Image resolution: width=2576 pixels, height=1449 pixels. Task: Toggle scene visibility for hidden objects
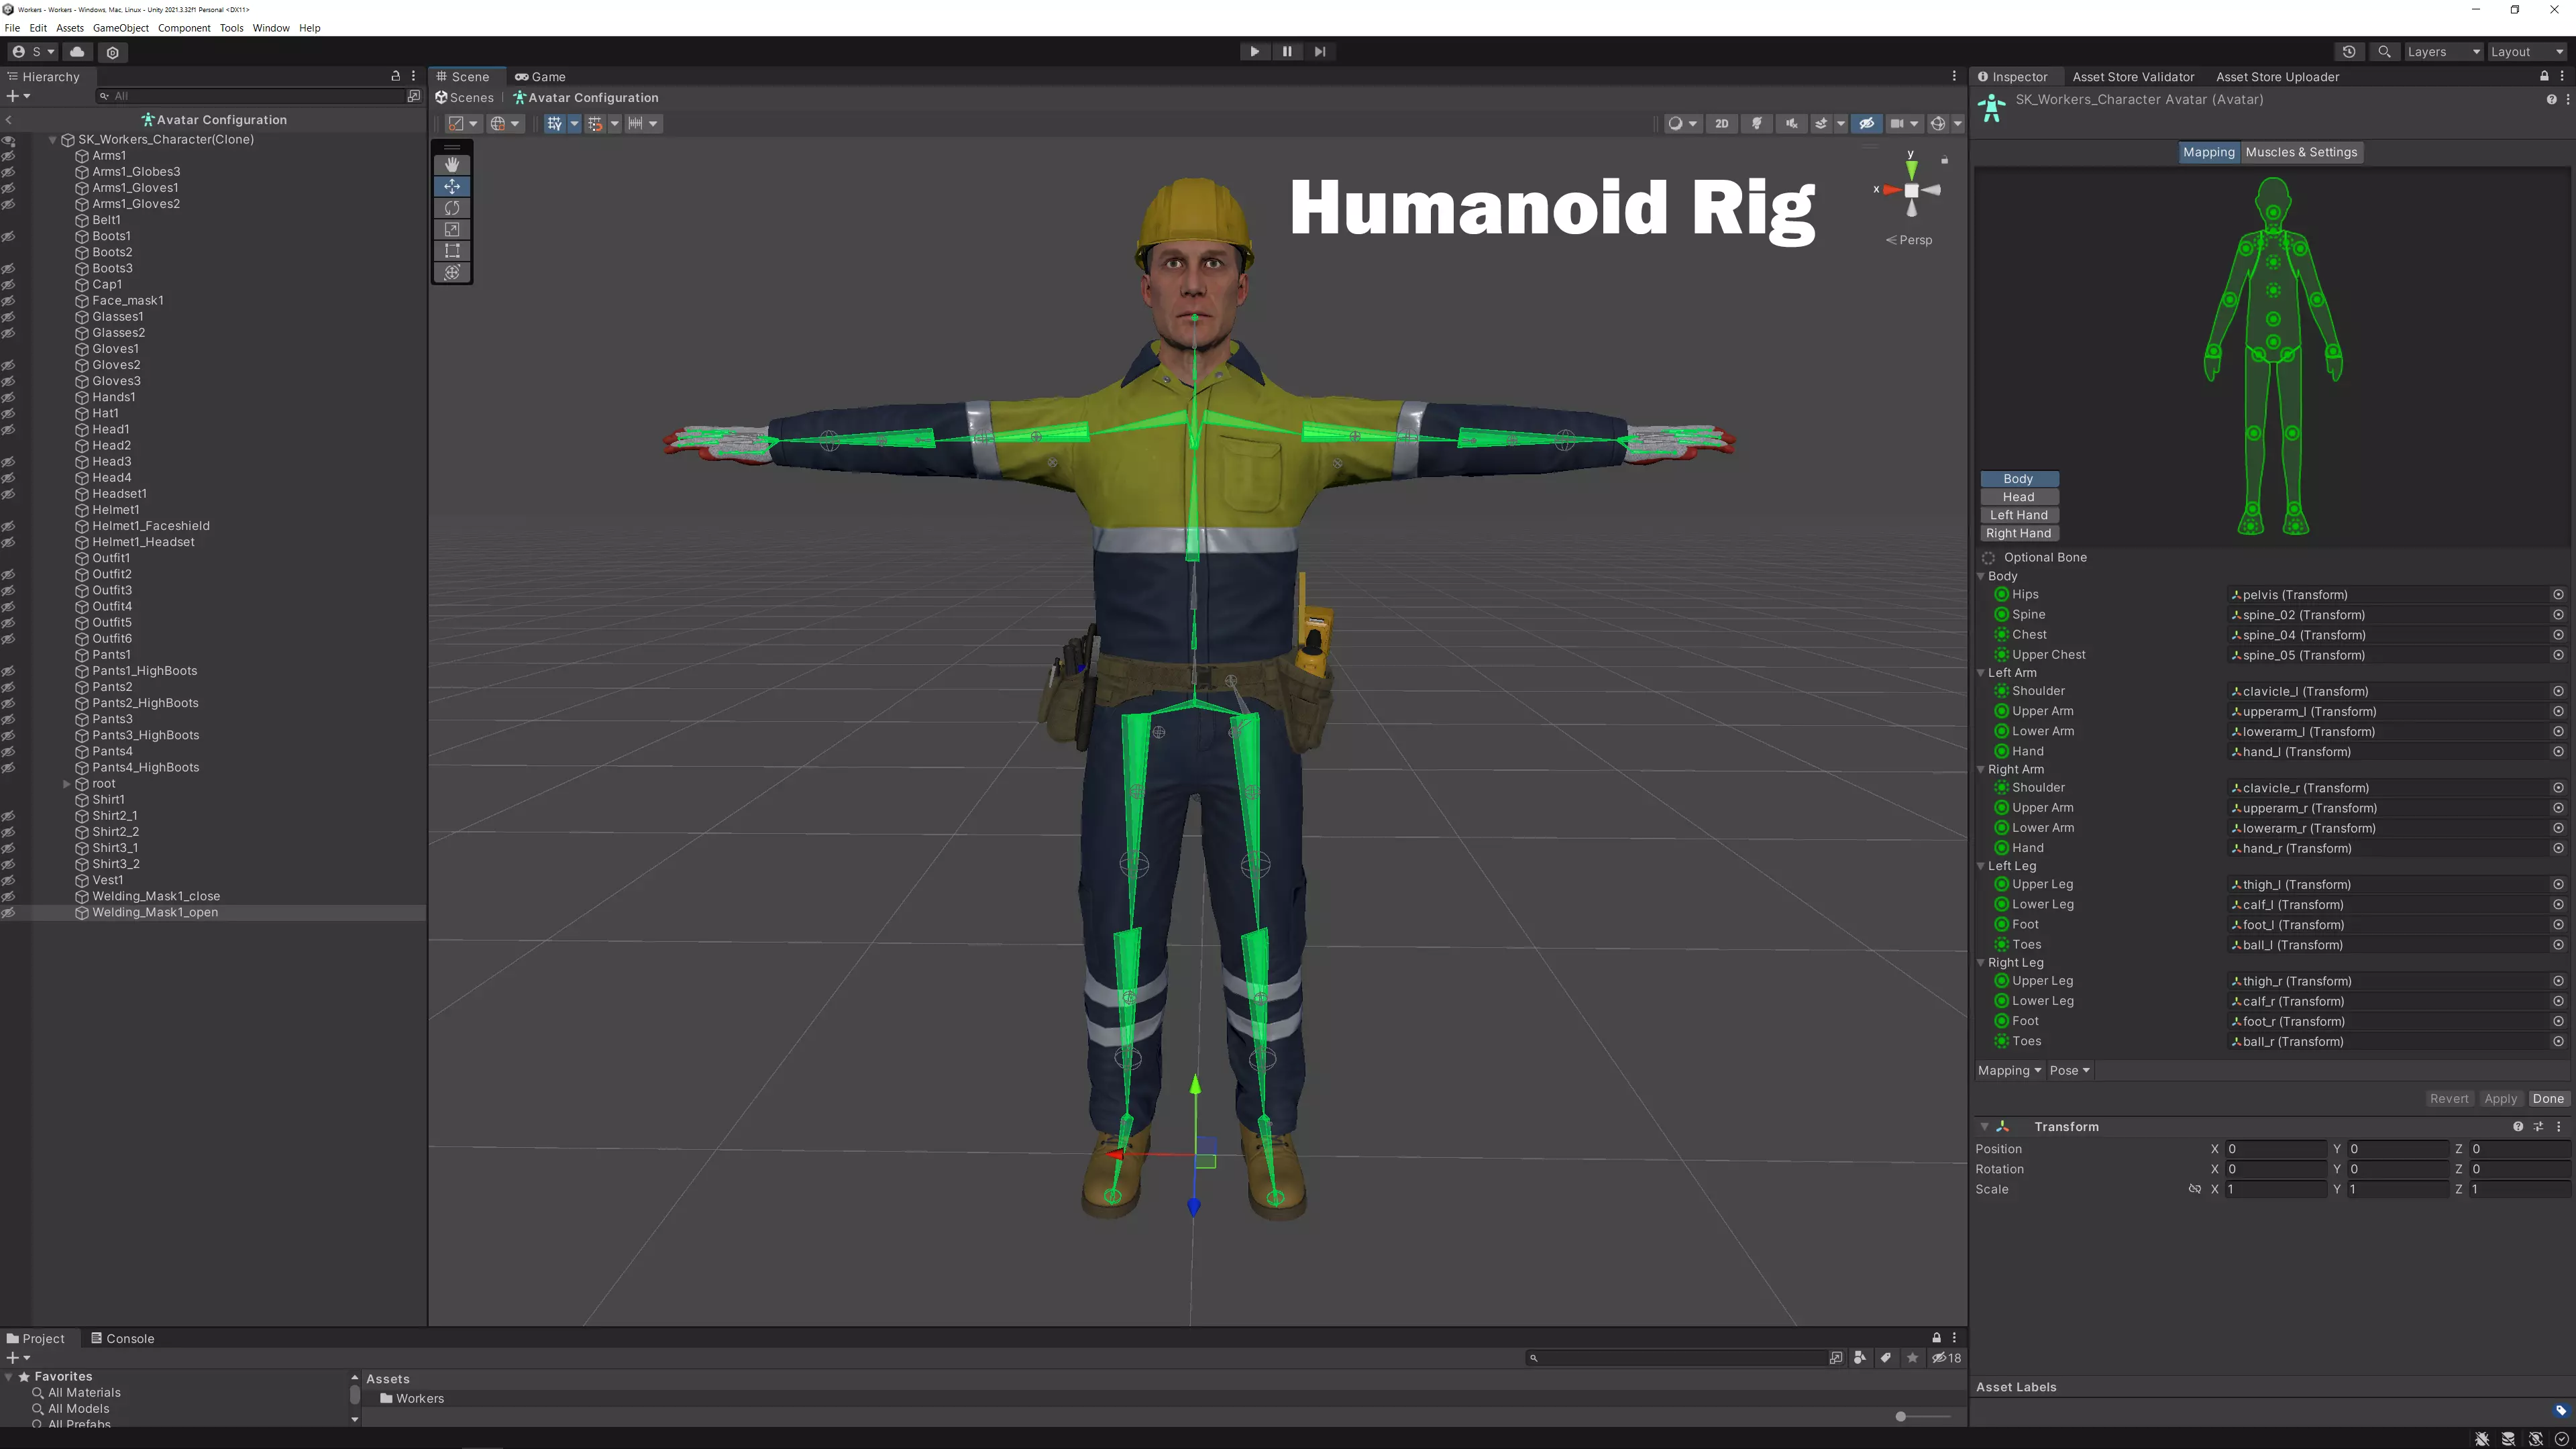1867,124
